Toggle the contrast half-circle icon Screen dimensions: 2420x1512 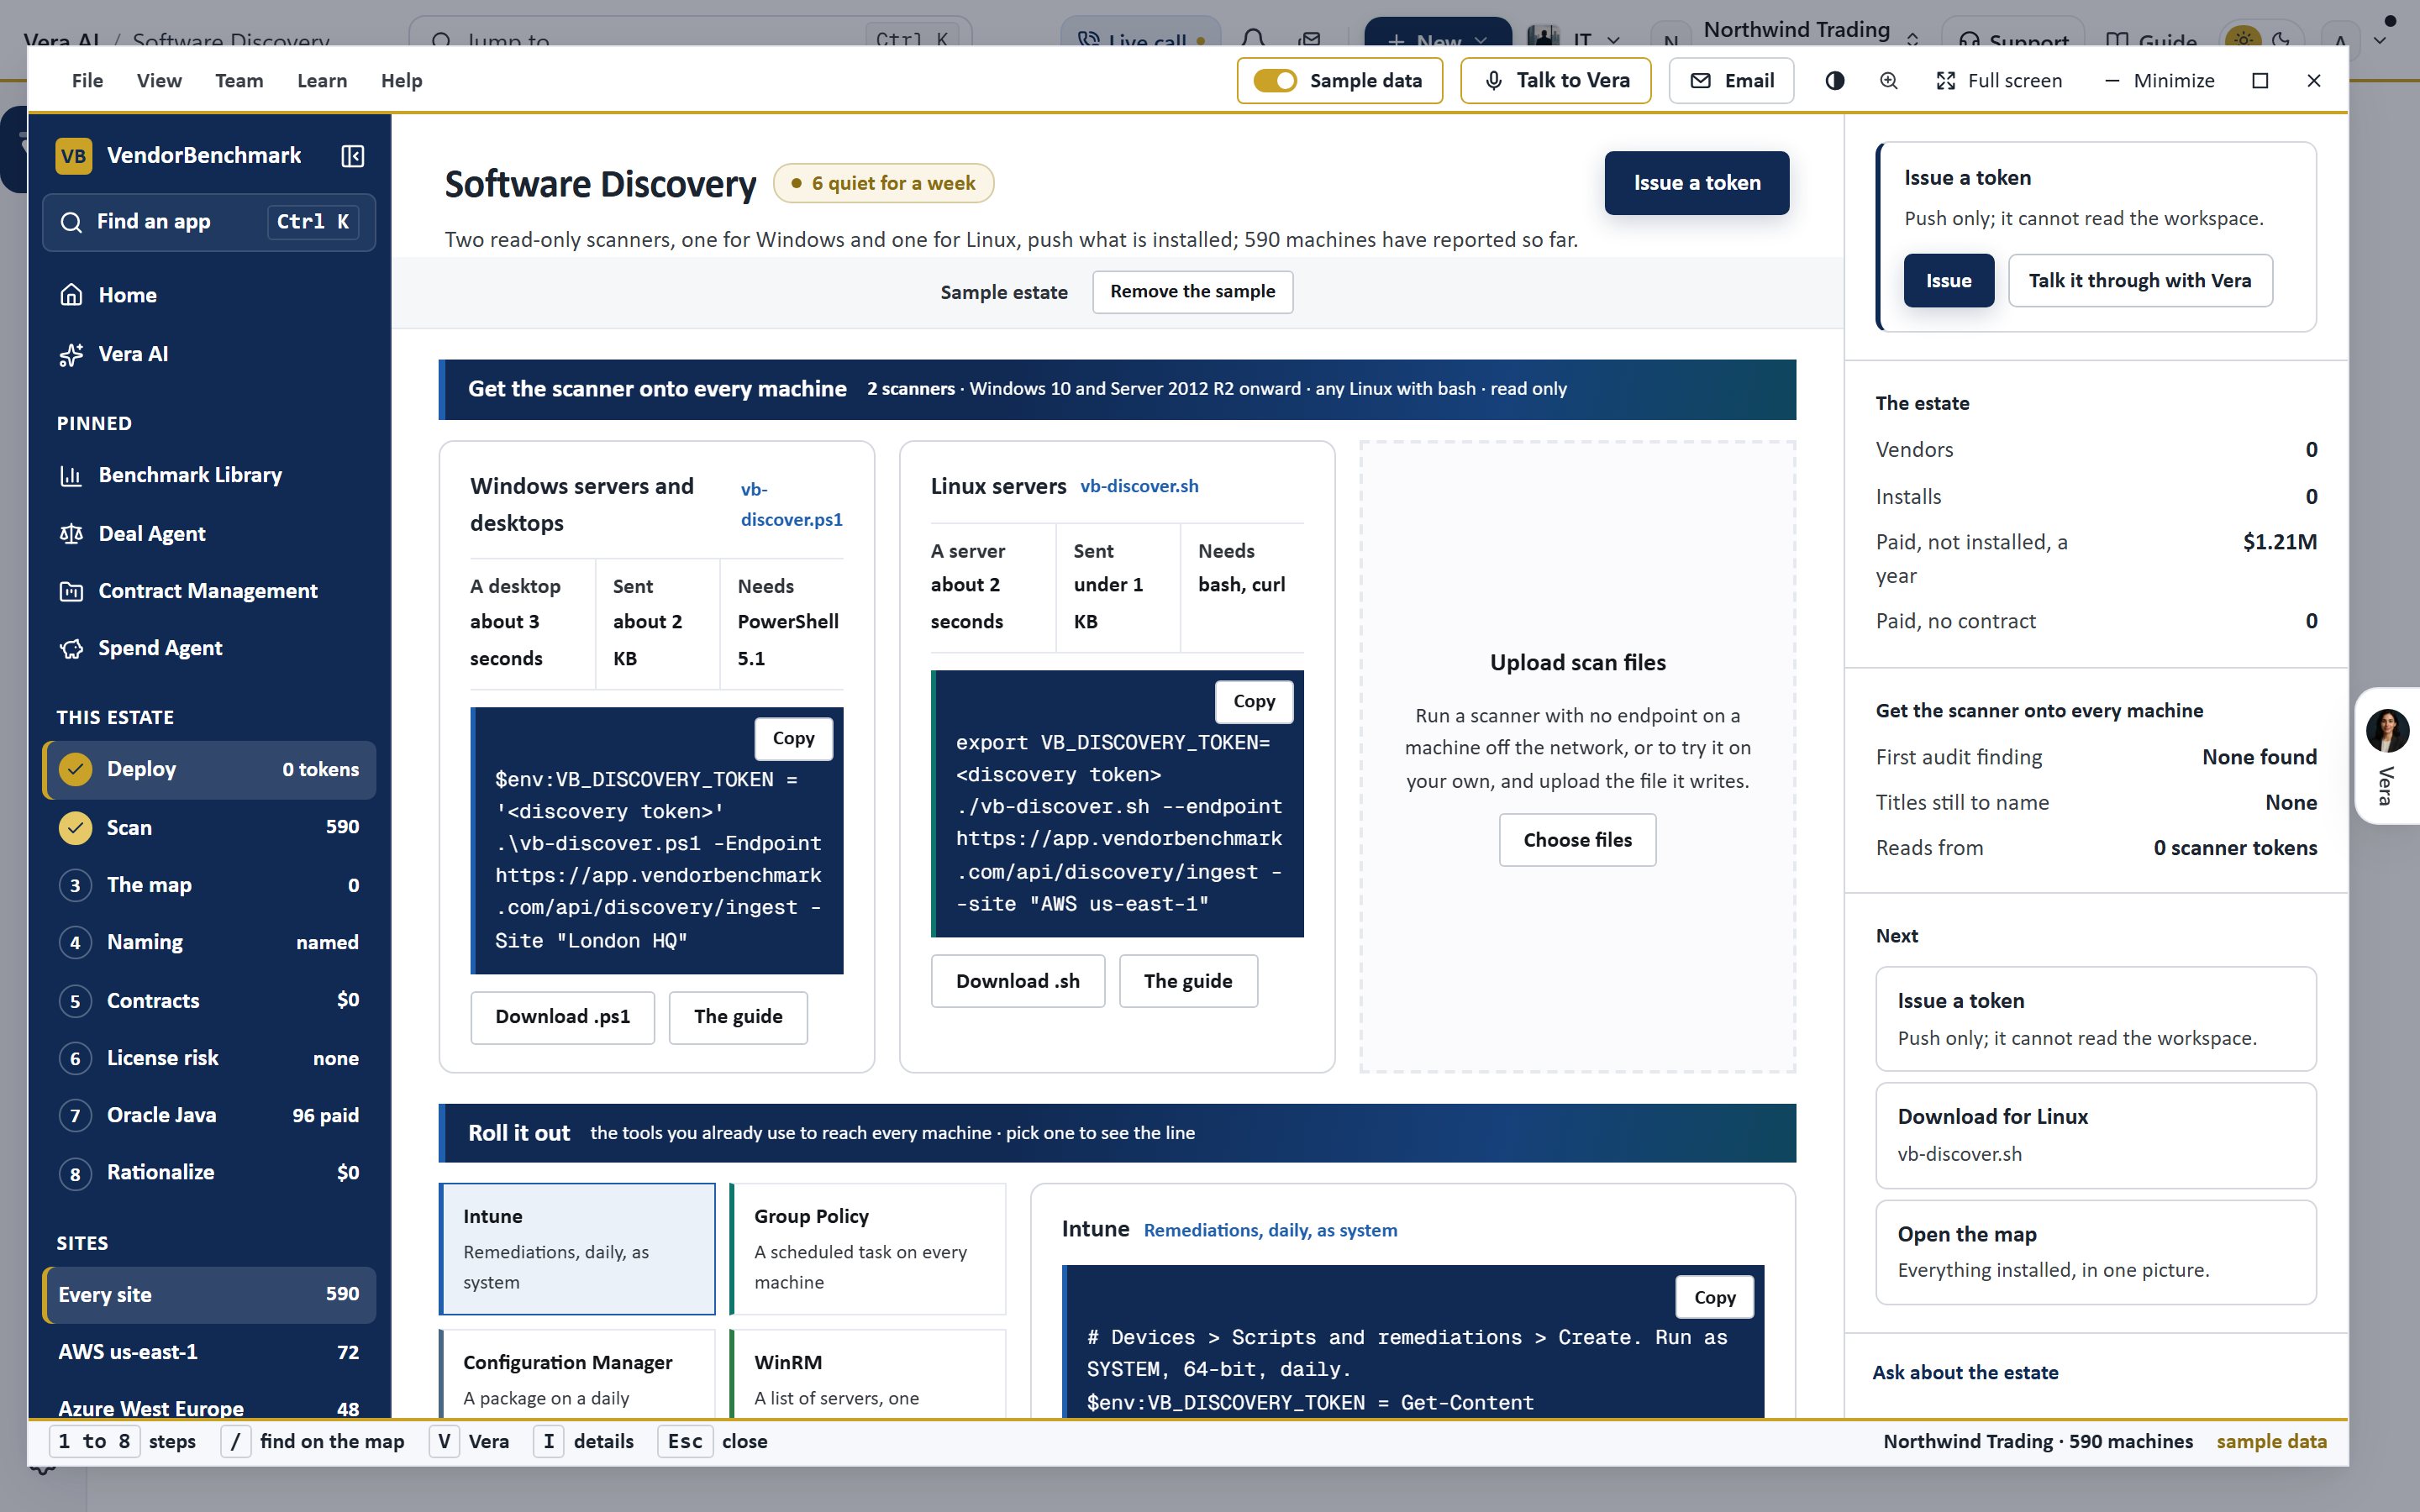[1834, 81]
